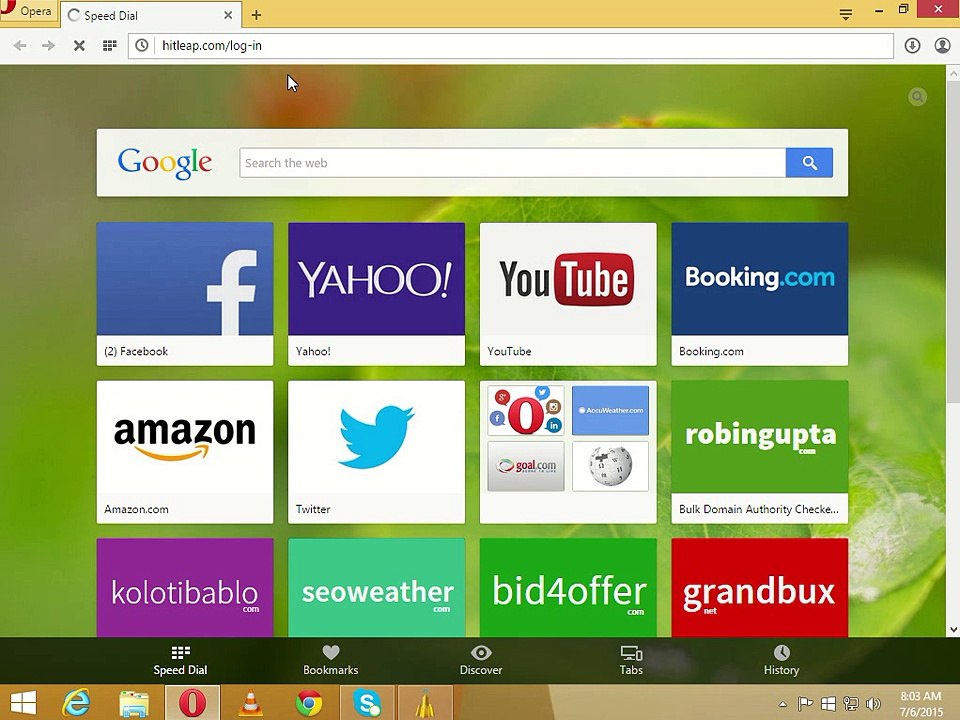960x720 pixels.
Task: Open the user account icon
Action: click(942, 45)
